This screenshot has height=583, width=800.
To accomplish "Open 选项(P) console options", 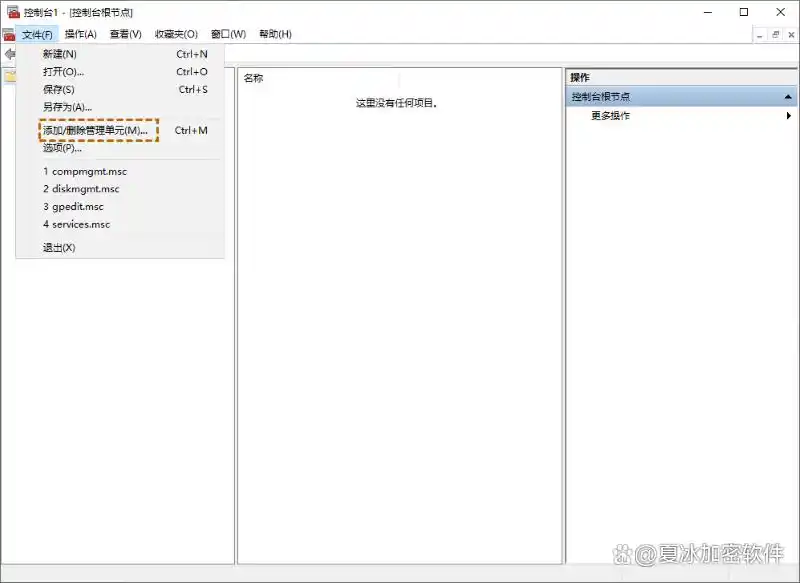I will click(x=63, y=148).
